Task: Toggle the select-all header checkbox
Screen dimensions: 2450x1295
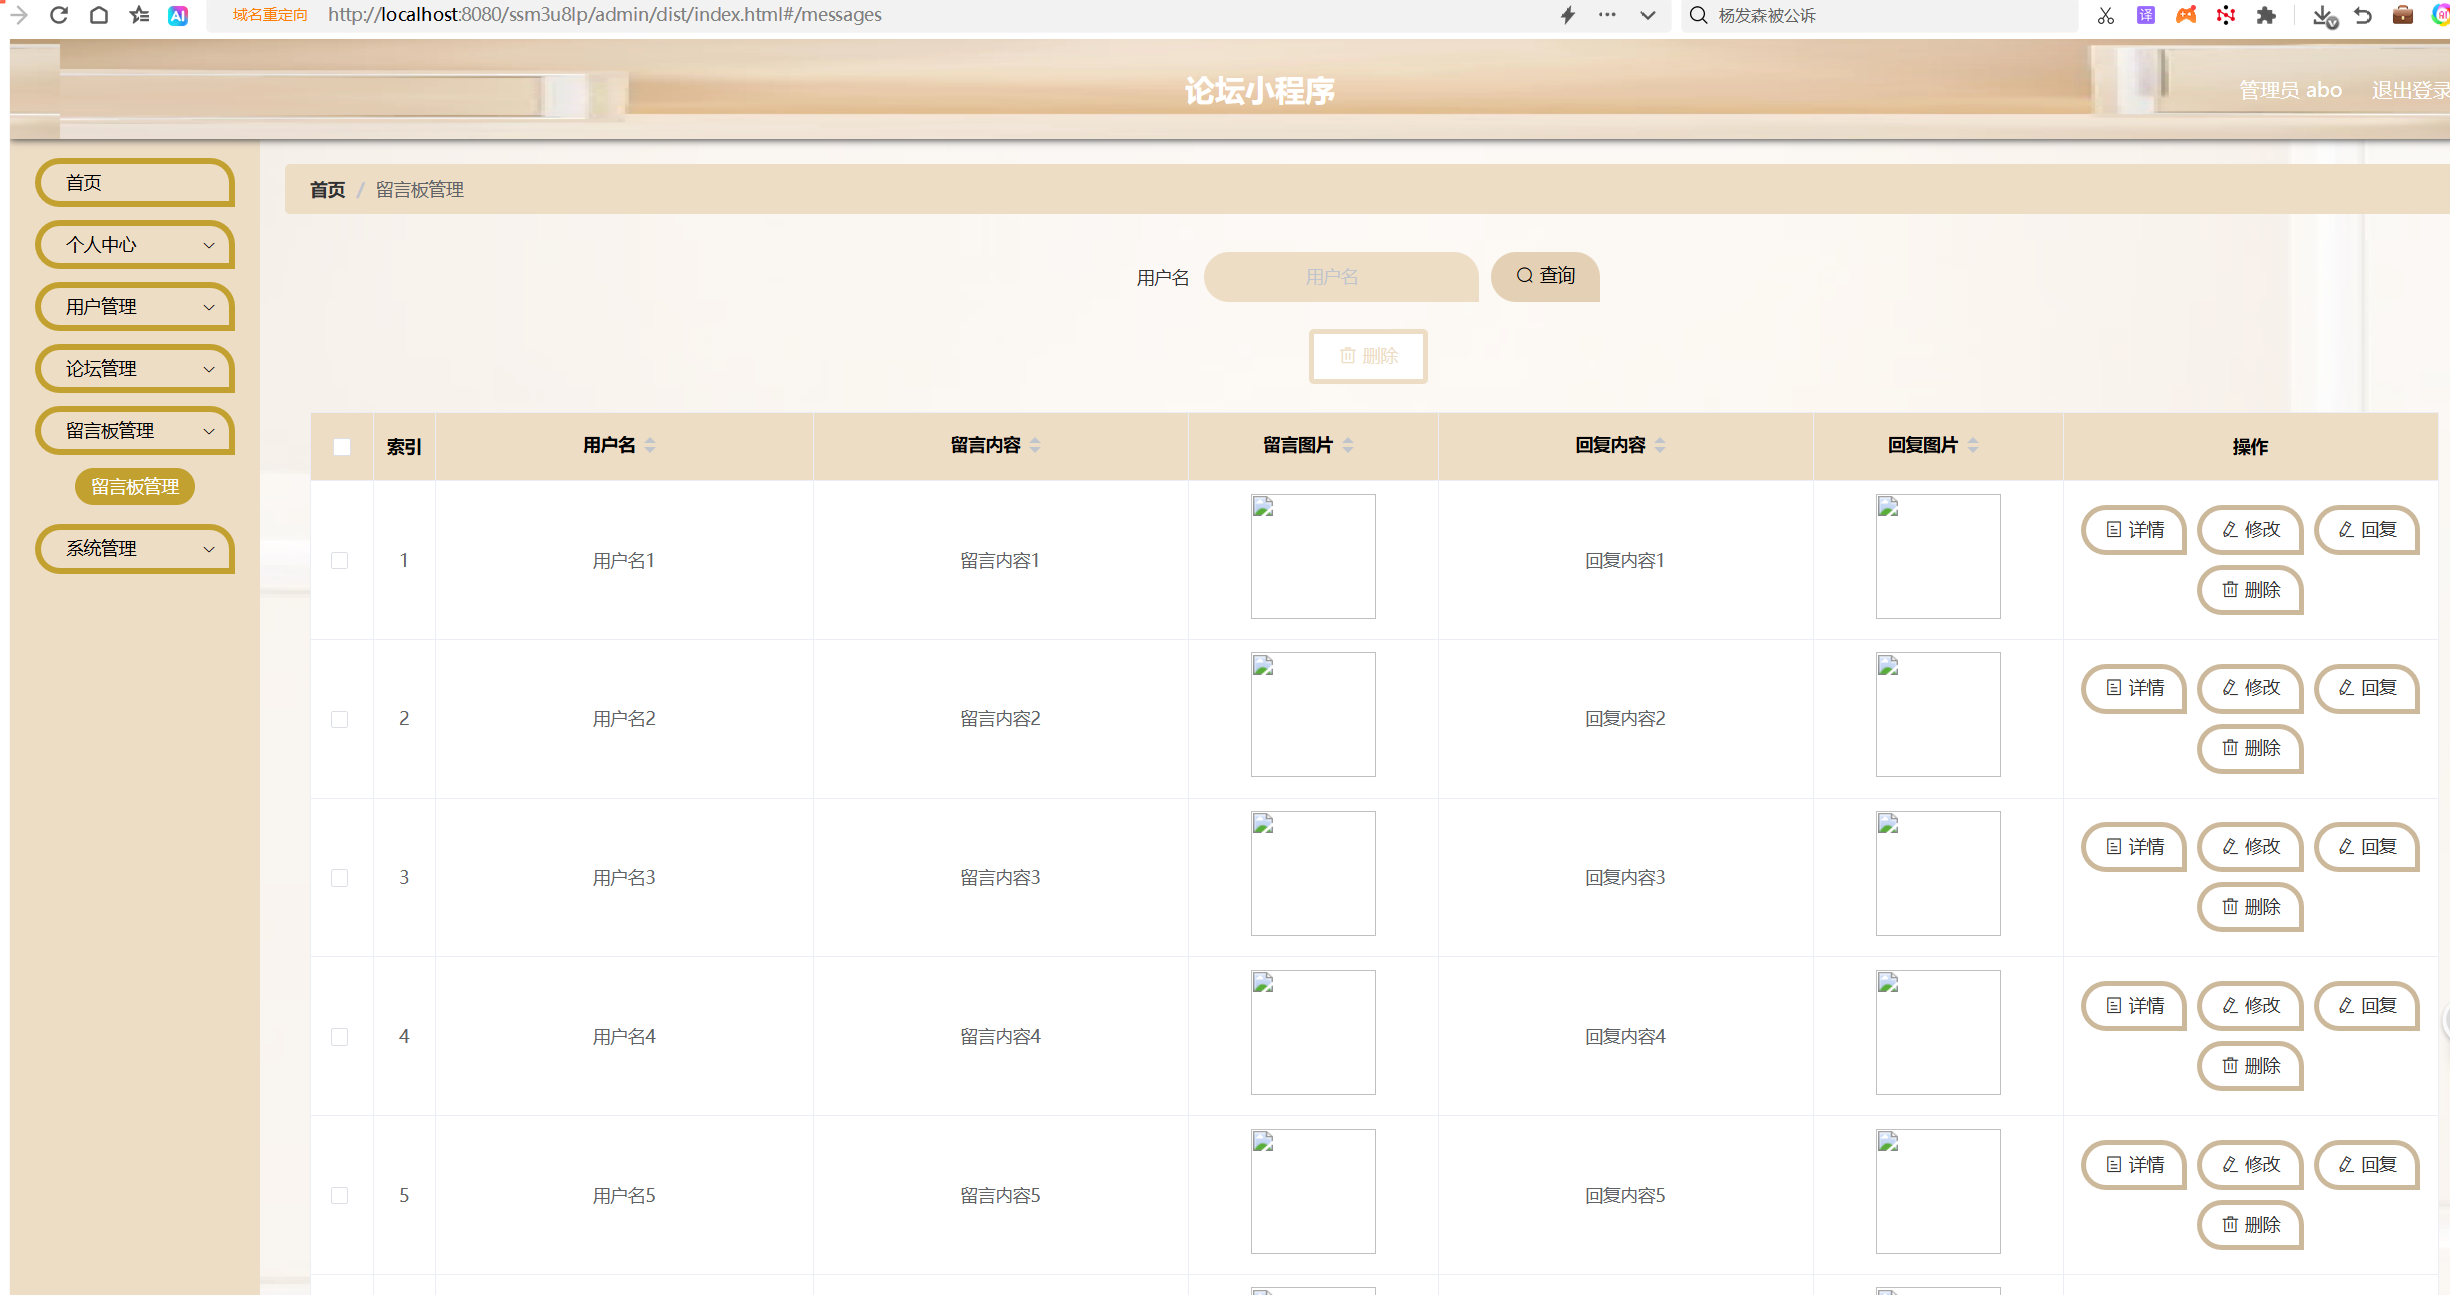Action: point(342,446)
